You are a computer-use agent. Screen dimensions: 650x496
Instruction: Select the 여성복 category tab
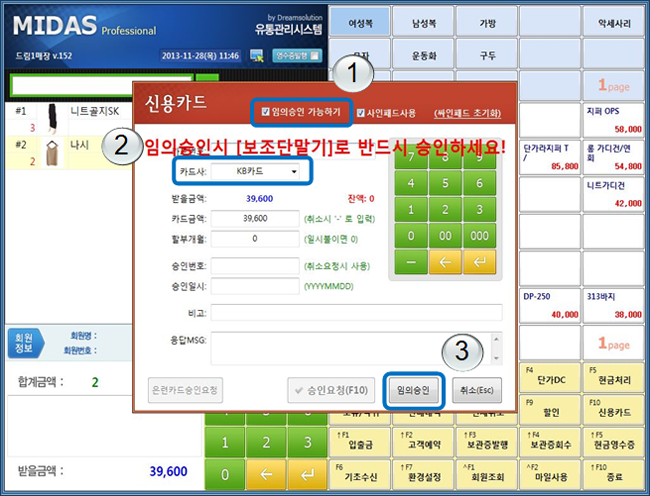tap(360, 23)
